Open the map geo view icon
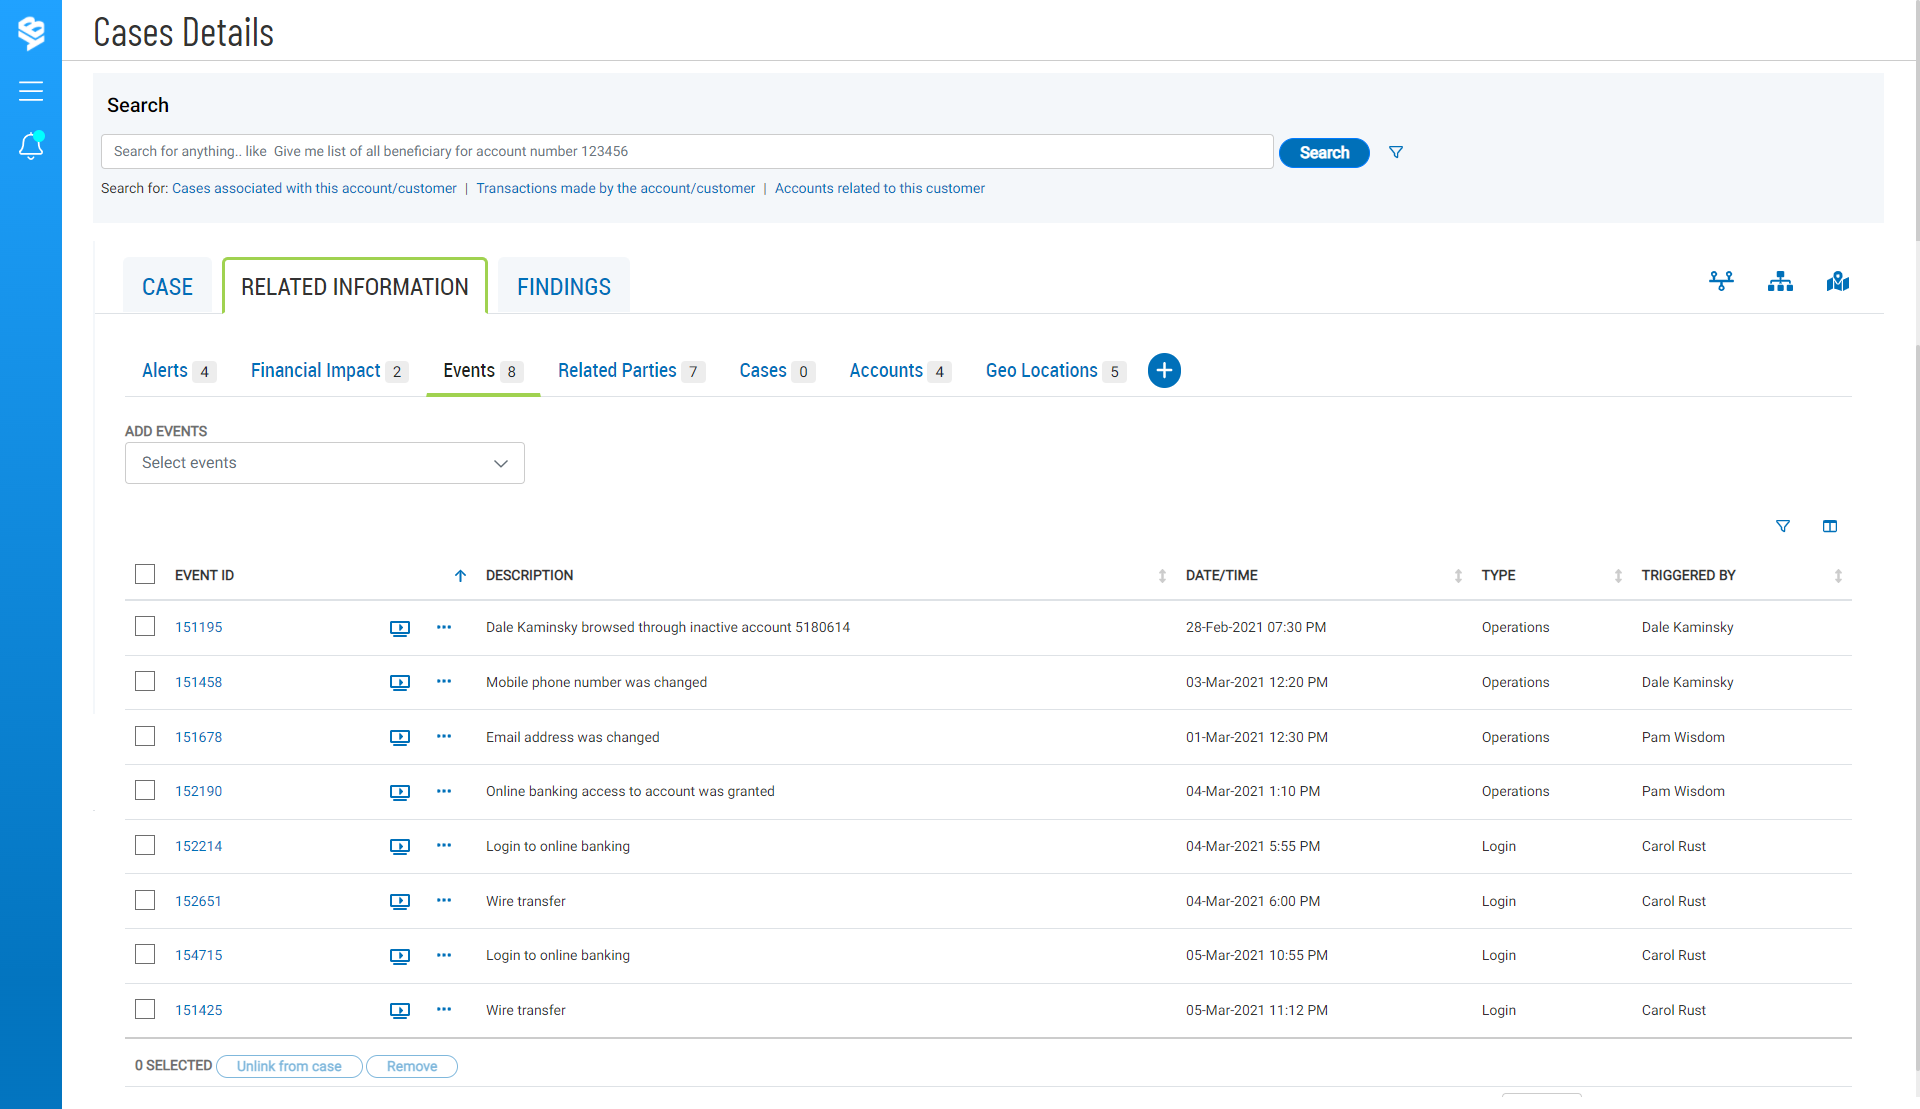The image size is (1920, 1109). (x=1837, y=282)
